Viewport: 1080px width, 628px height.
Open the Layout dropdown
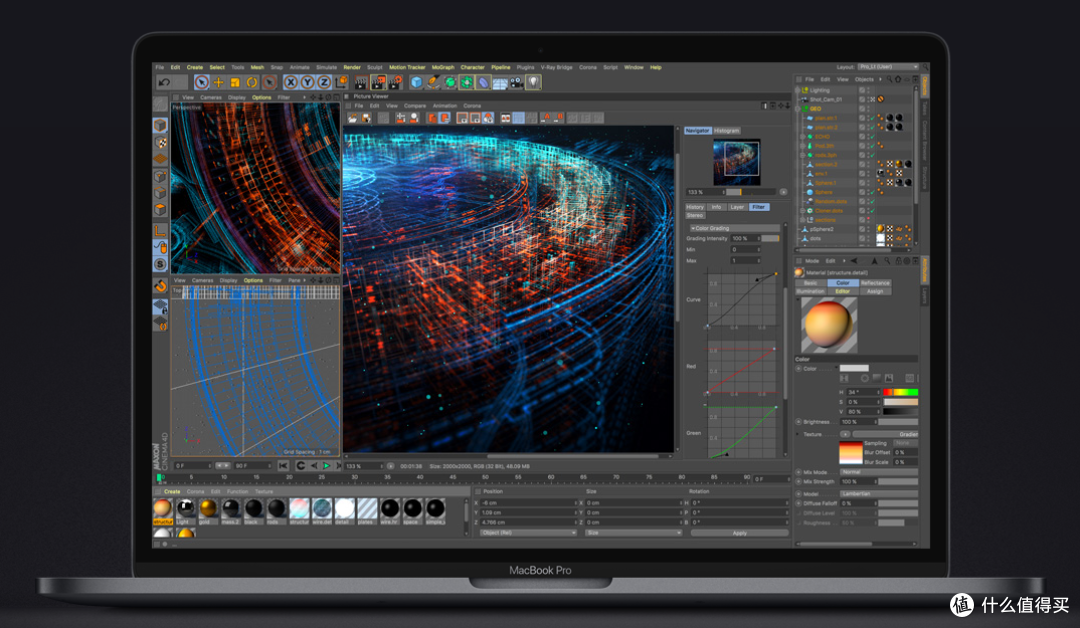888,67
